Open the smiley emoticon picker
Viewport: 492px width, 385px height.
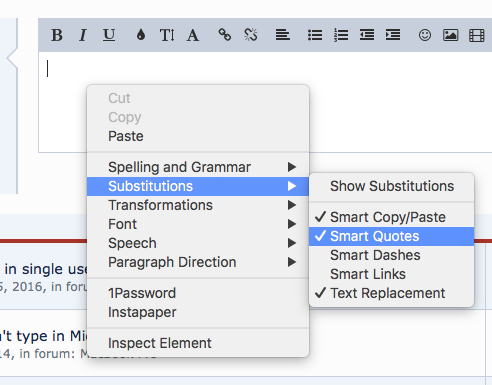coord(425,35)
